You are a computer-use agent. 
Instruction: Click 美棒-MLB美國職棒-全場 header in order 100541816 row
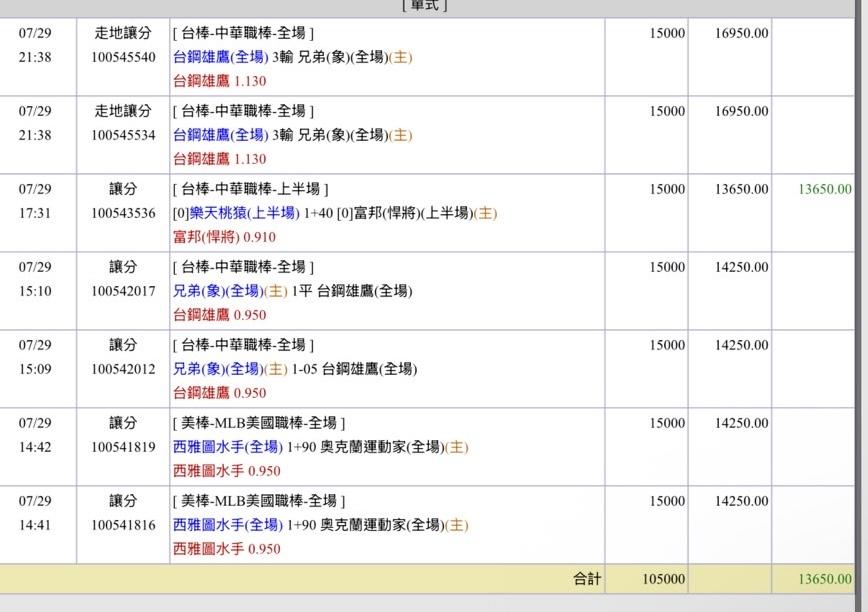(259, 501)
